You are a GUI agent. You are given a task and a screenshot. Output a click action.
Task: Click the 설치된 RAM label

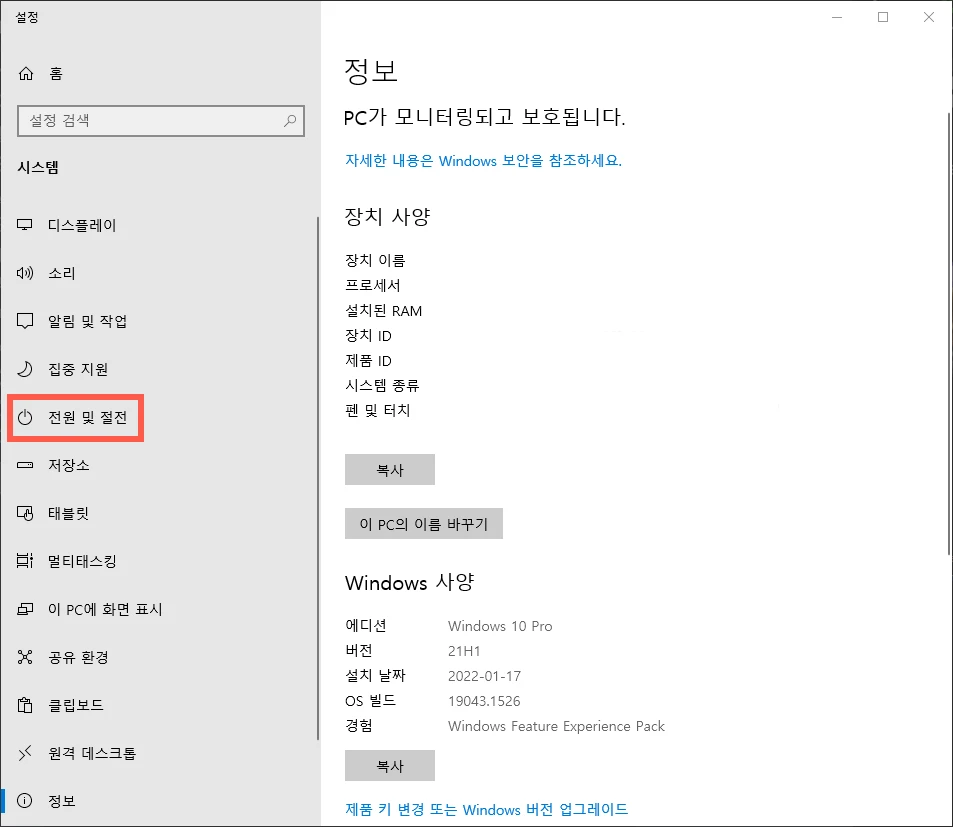pos(384,311)
